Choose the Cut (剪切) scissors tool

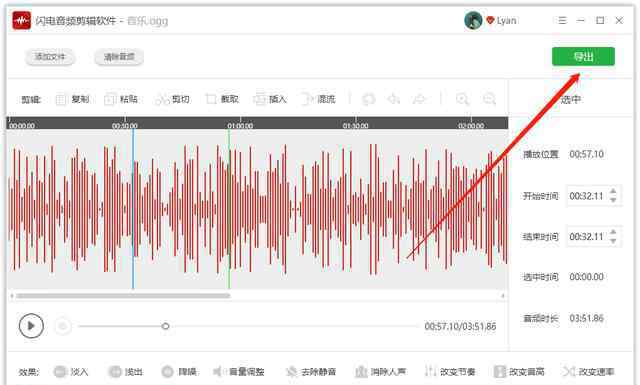tap(172, 99)
